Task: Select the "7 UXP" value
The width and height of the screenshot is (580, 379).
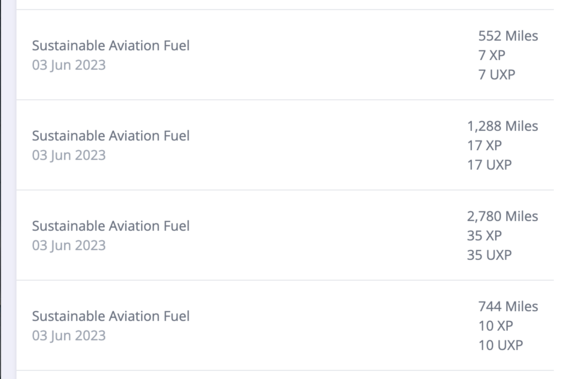Action: (x=496, y=75)
